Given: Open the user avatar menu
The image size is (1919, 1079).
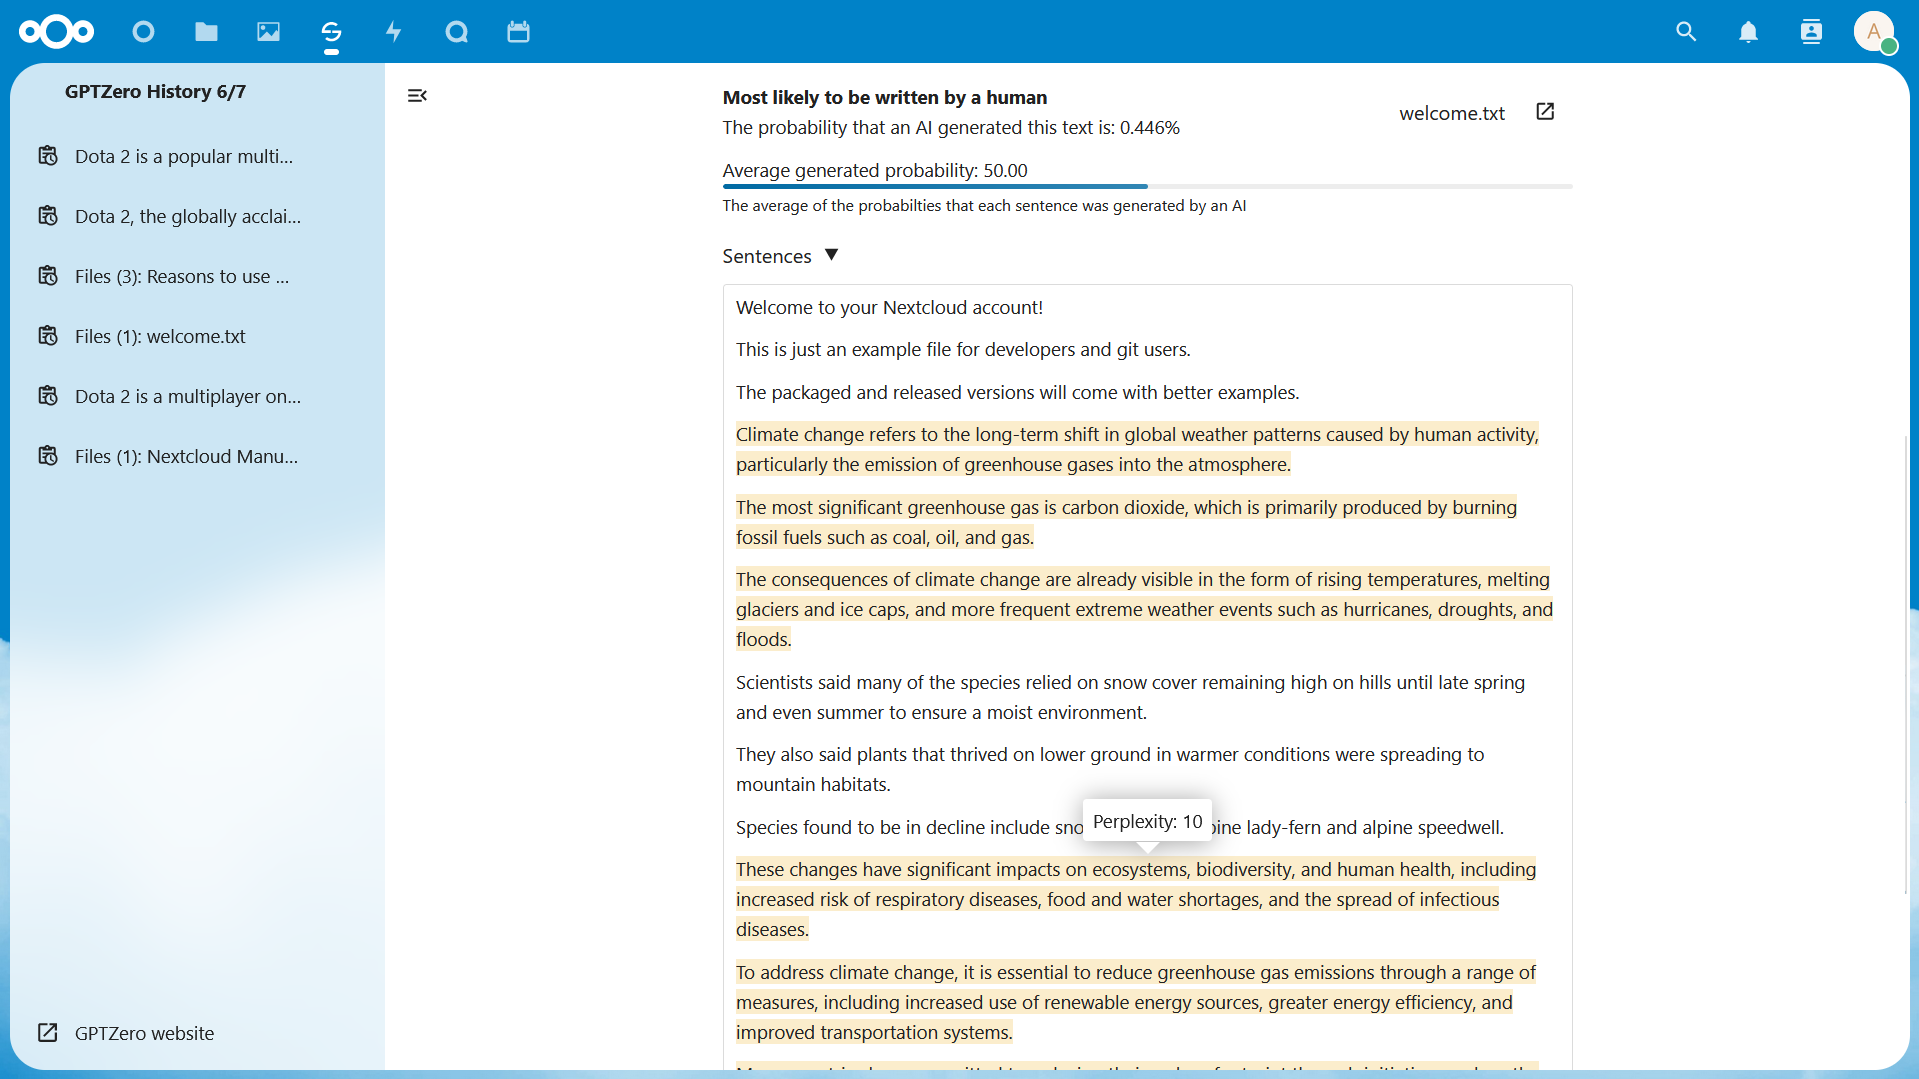Looking at the screenshot, I should tap(1874, 32).
